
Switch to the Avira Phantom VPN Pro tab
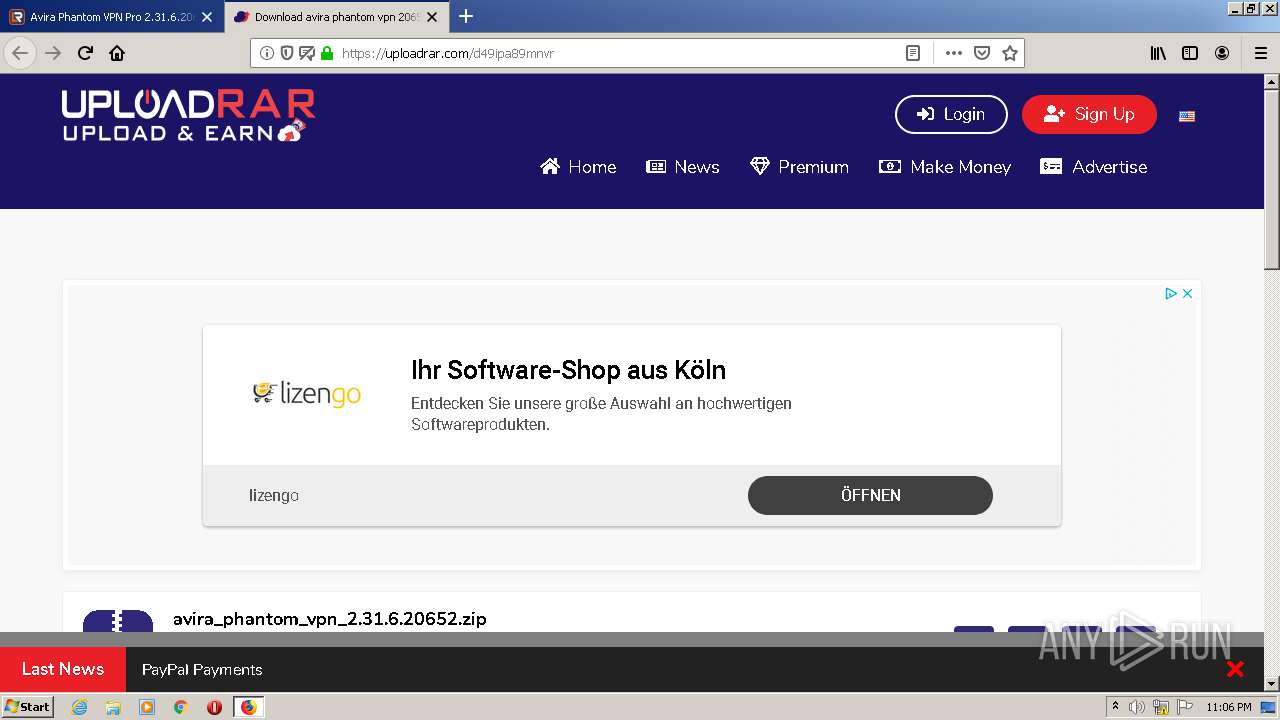point(110,17)
